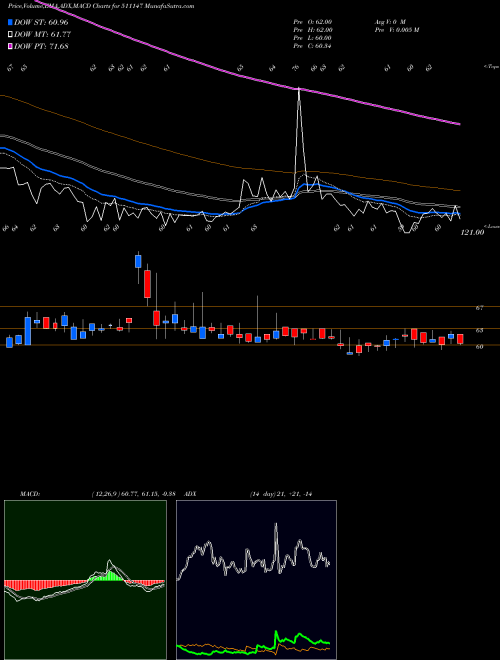The image size is (500, 660).
Task: Select the 'DOW ST: 60.96' legend label
Action: pos(41,22)
